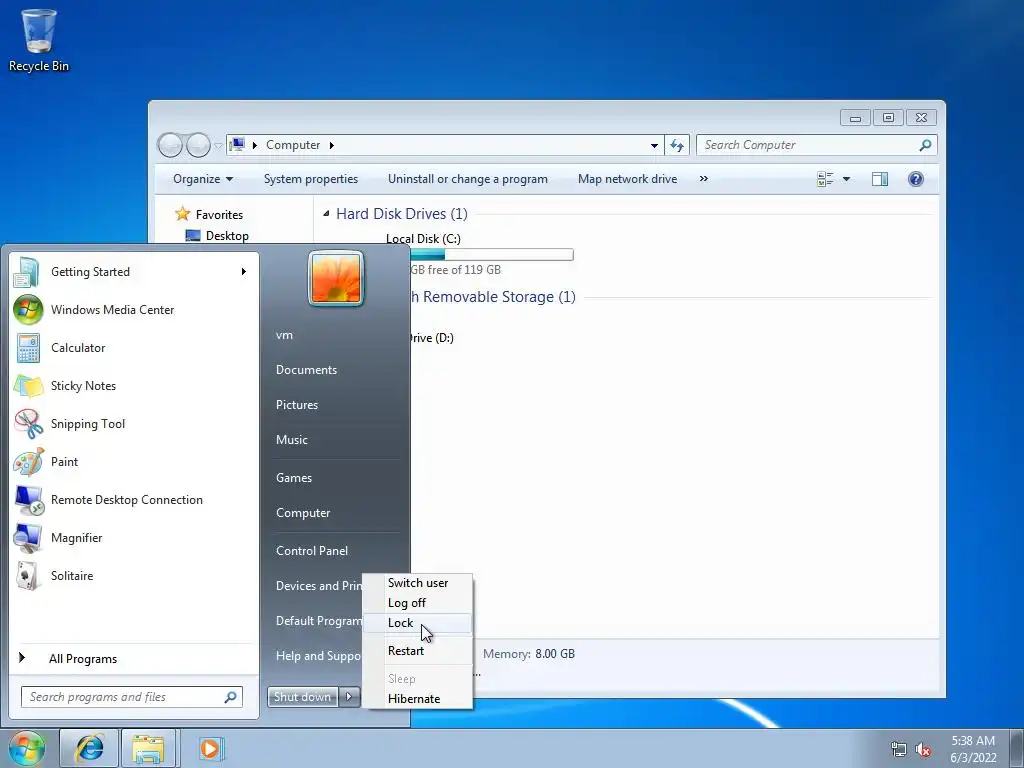Viewport: 1024px width, 768px height.
Task: Open vm user folder link
Action: point(284,335)
